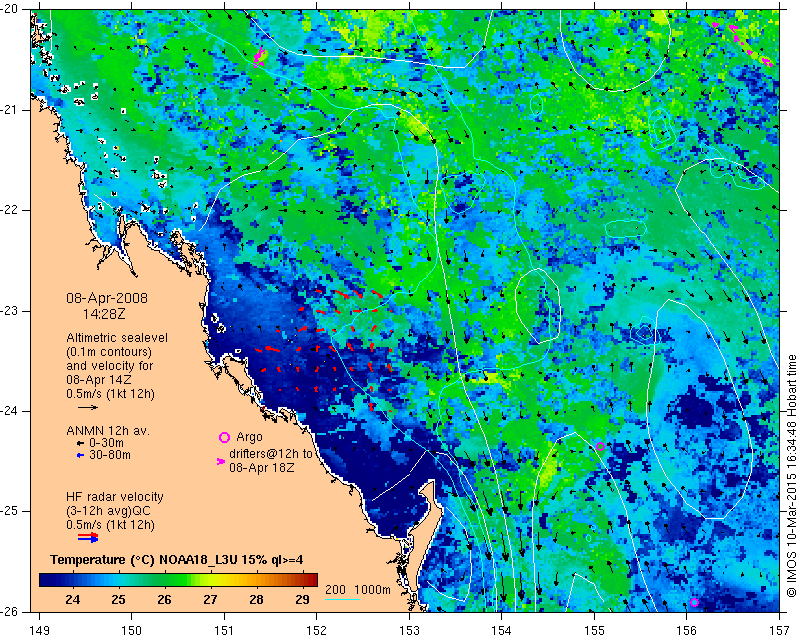Click the '200' isobath depth label
800x640 pixels.
tap(335, 589)
